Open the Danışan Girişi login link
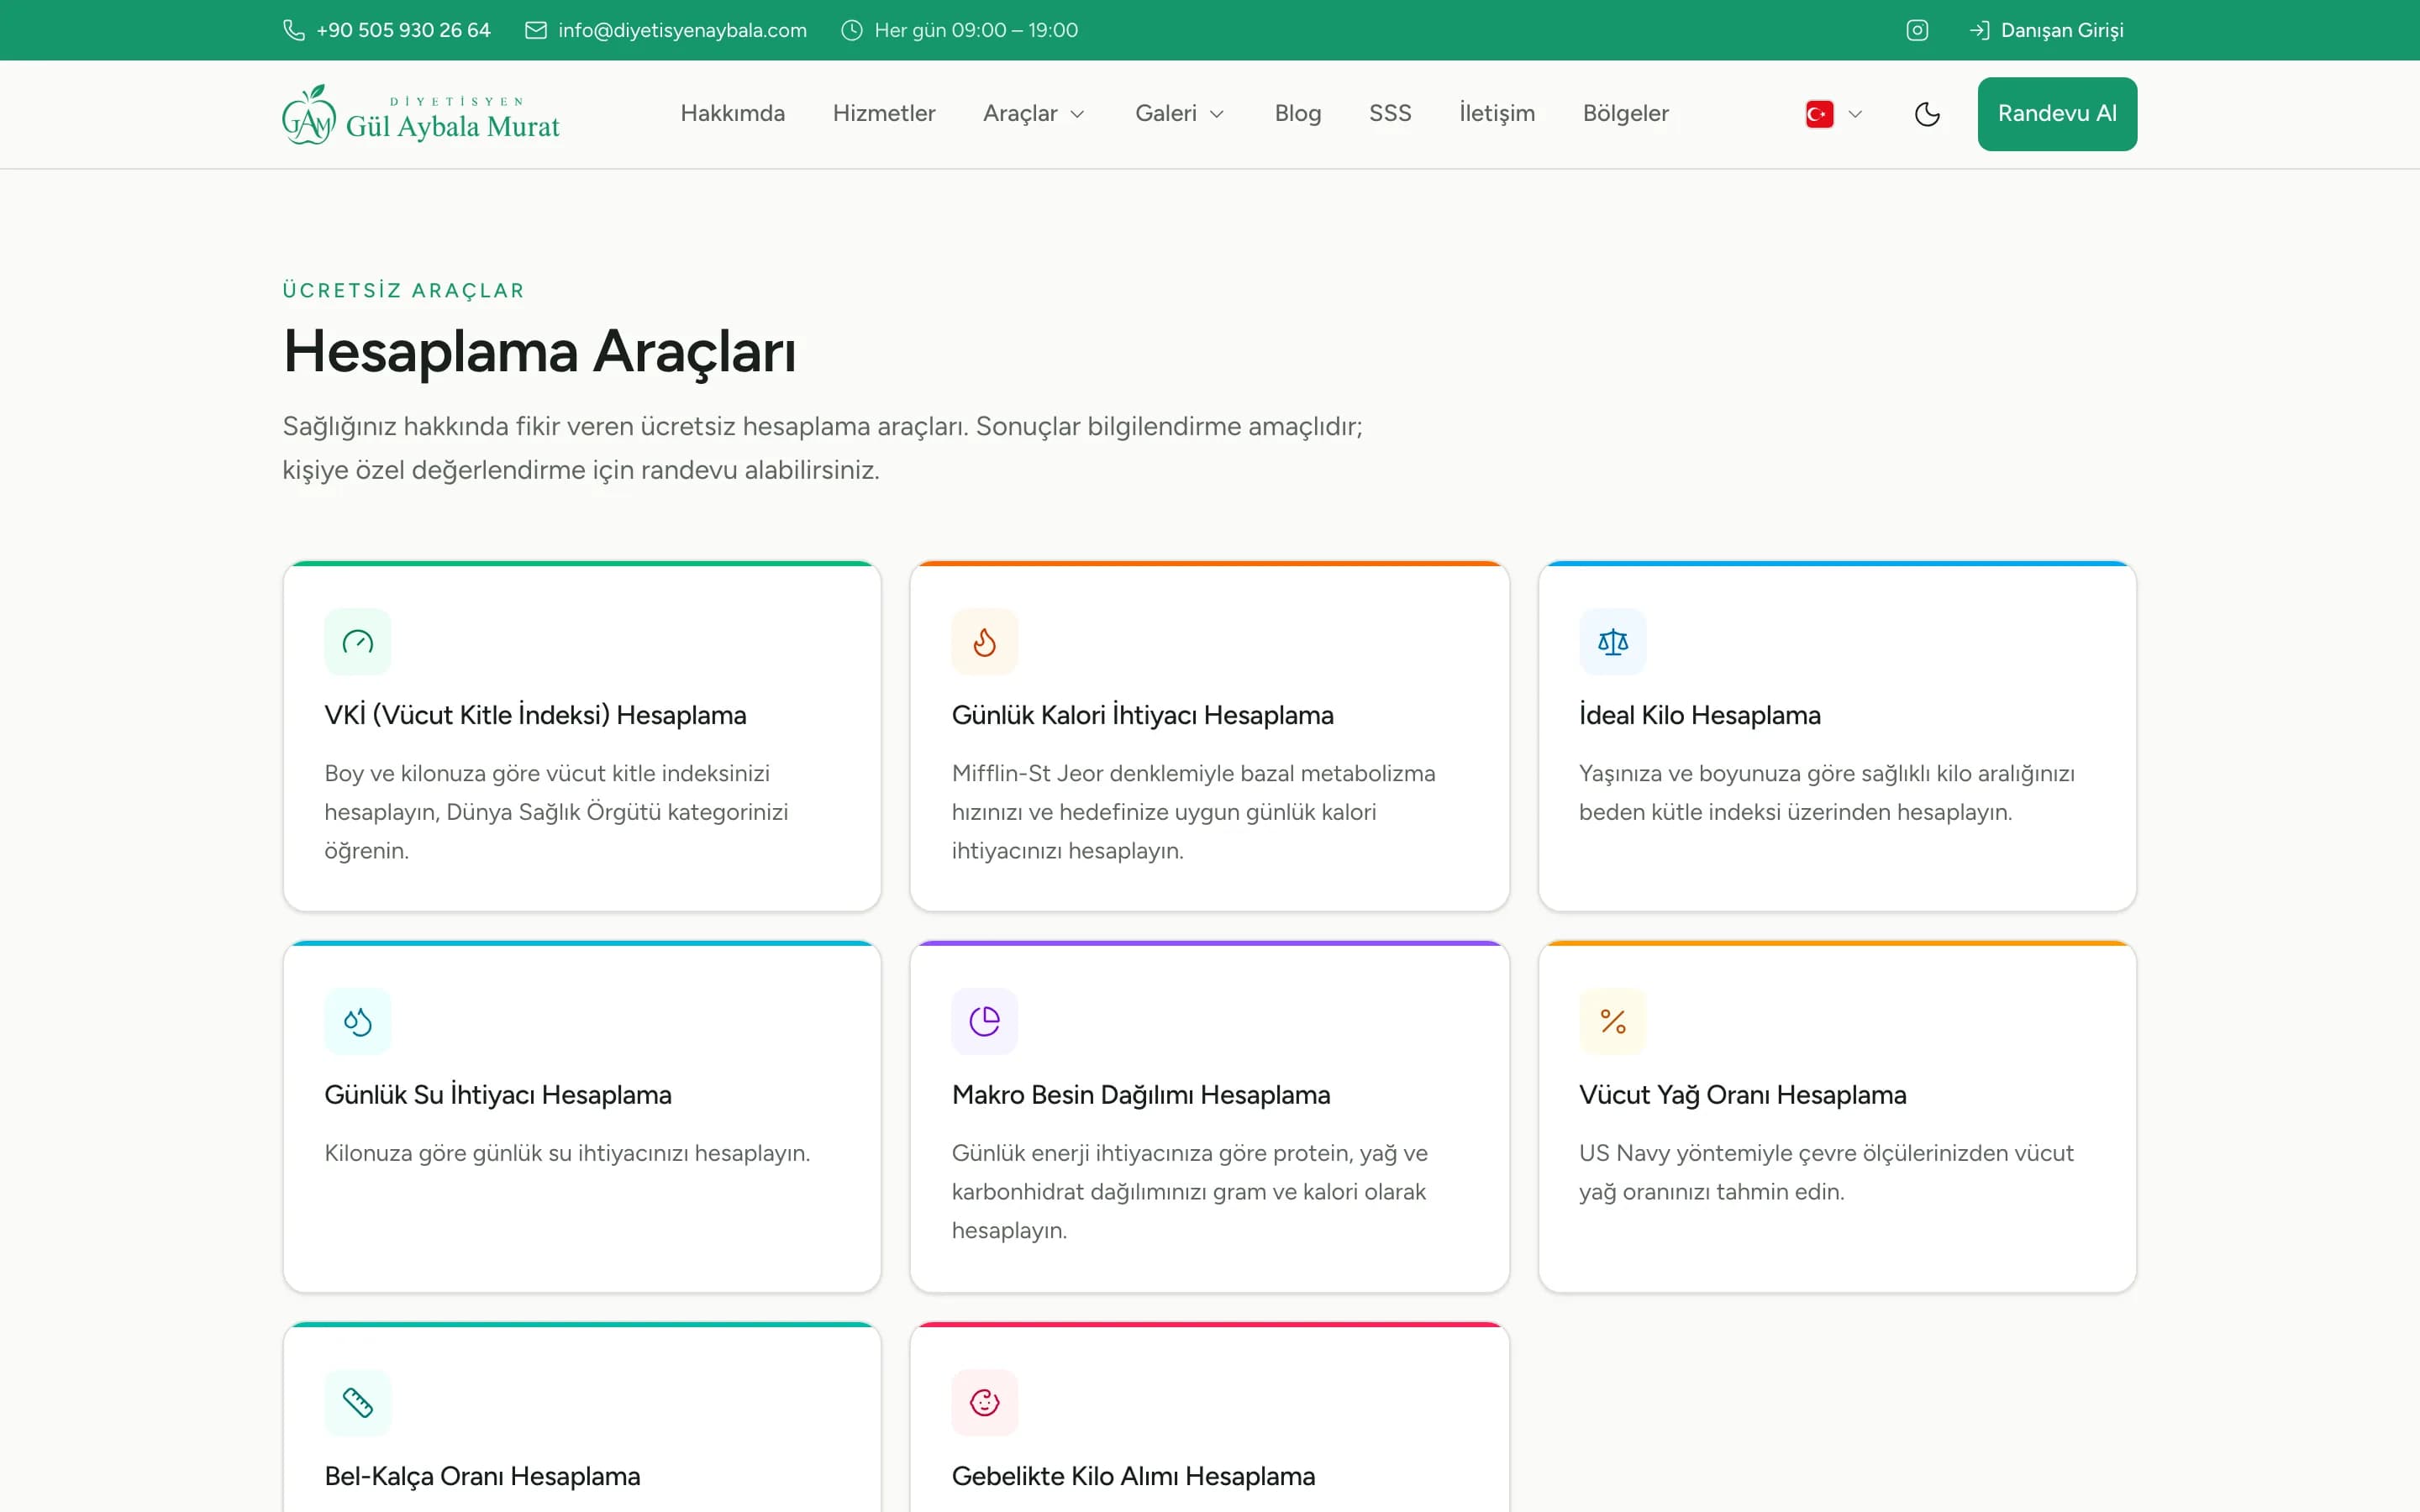2420x1512 pixels. tap(2046, 30)
